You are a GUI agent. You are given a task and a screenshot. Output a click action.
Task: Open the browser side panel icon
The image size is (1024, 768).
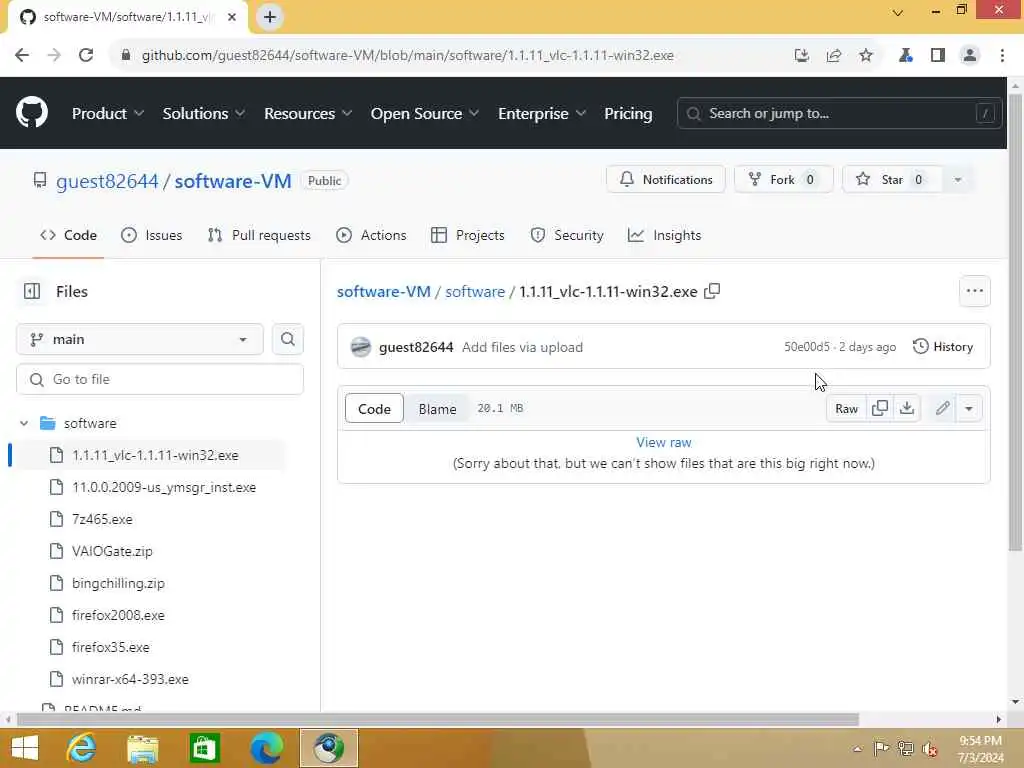[938, 56]
